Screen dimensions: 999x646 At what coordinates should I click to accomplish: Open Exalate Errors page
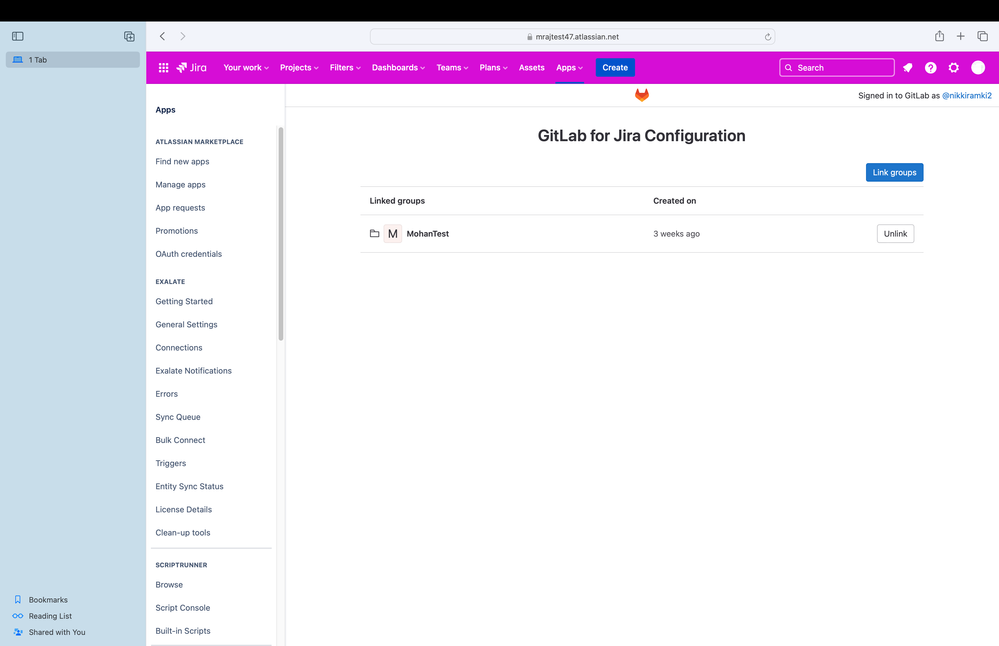166,394
